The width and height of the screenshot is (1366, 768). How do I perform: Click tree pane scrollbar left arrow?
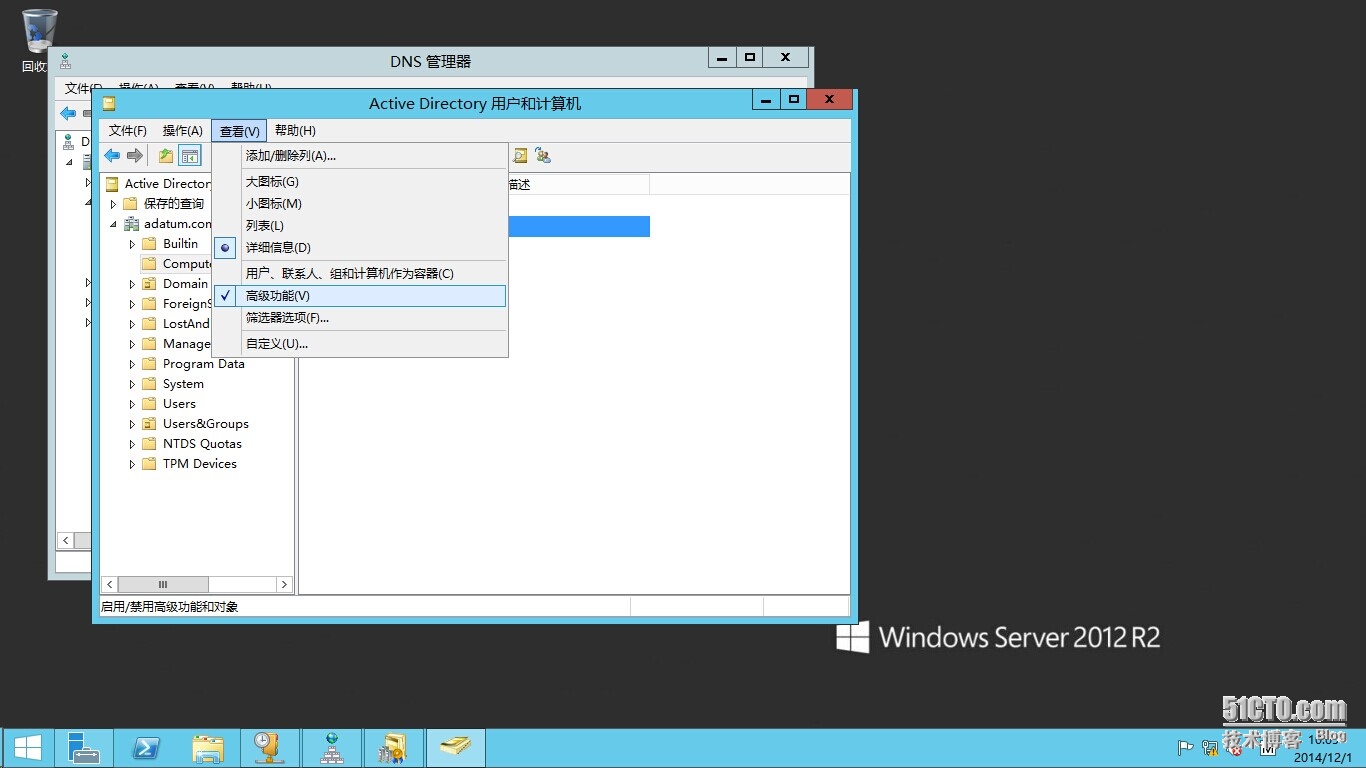[x=110, y=585]
